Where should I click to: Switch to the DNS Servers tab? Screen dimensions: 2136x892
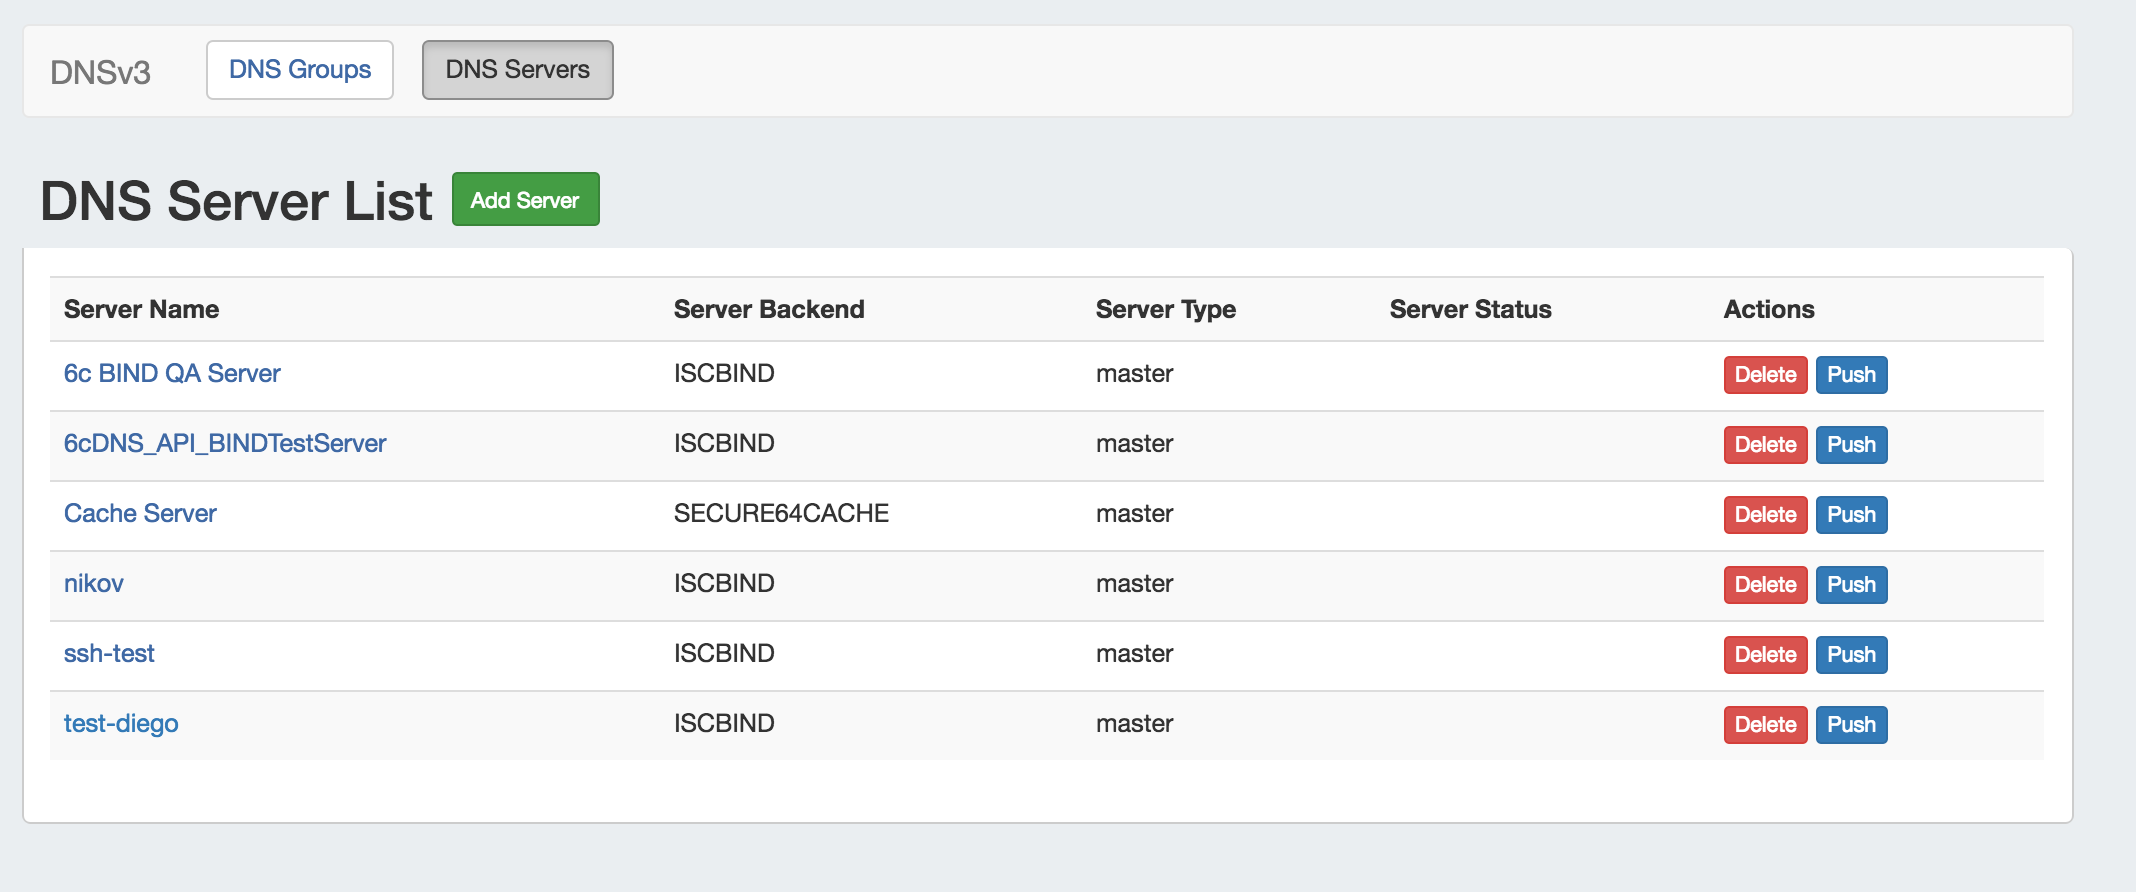click(x=517, y=70)
